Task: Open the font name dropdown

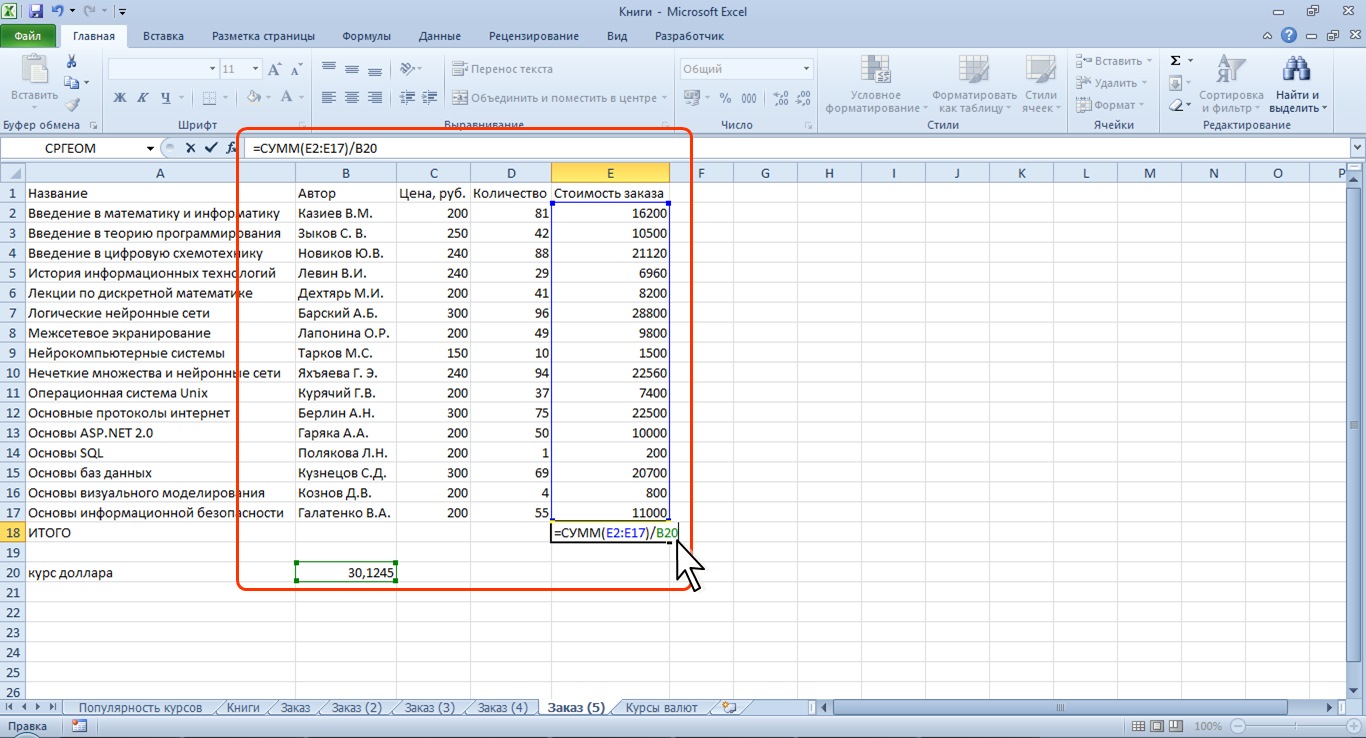Action: [212, 69]
